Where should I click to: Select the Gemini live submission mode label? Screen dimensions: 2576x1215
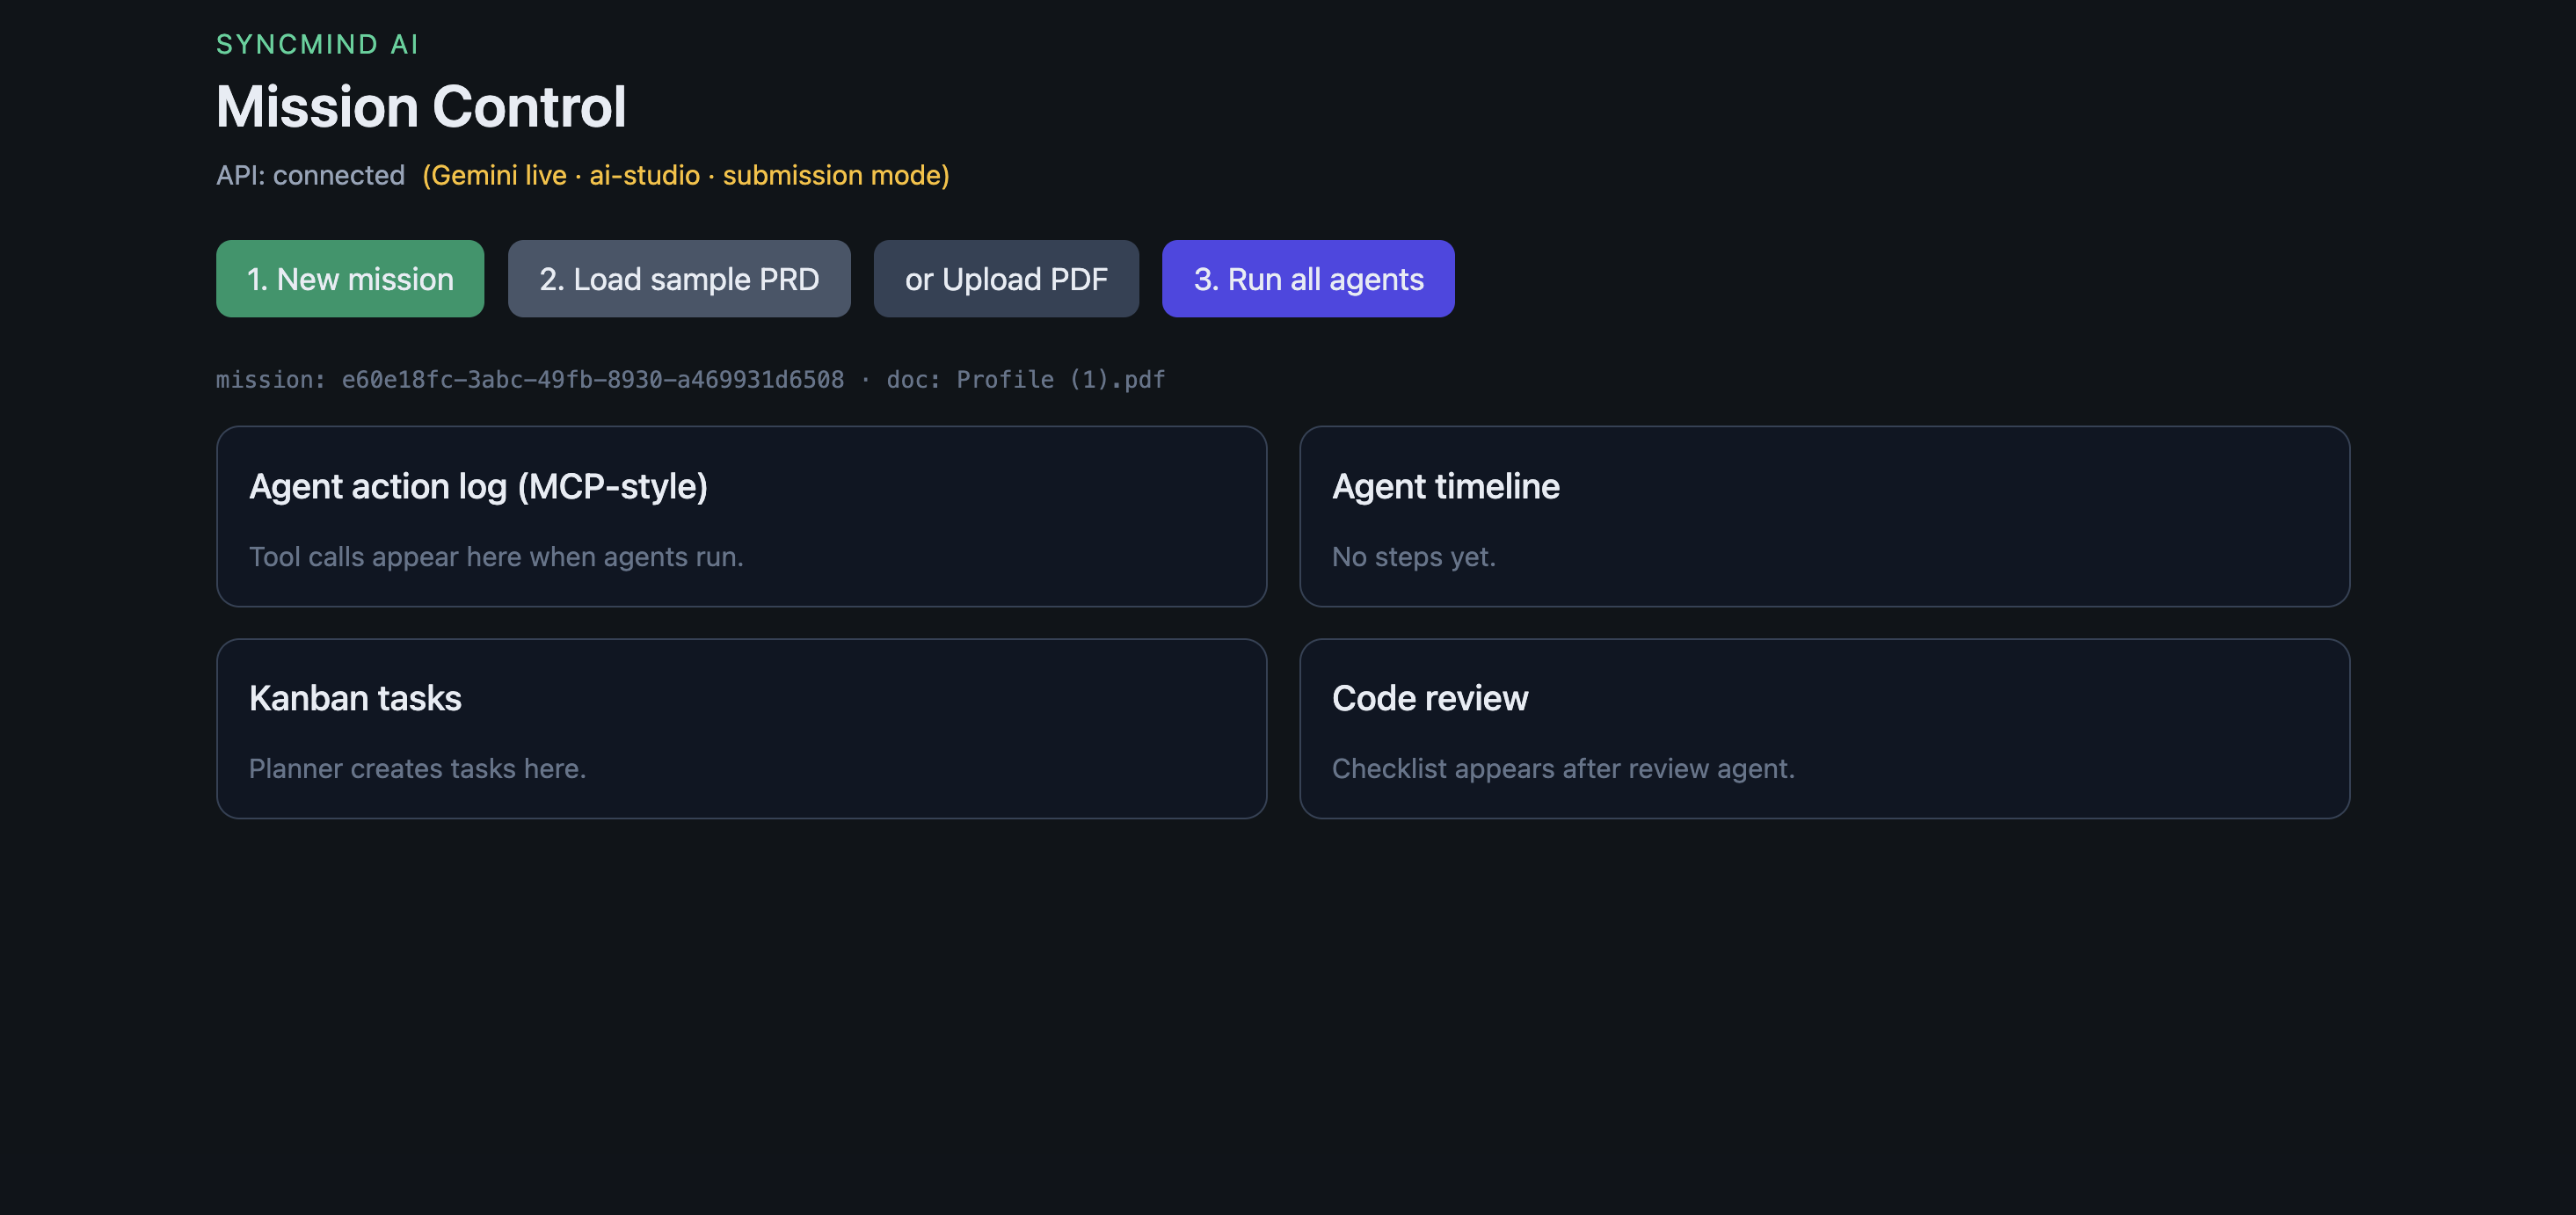coord(686,175)
